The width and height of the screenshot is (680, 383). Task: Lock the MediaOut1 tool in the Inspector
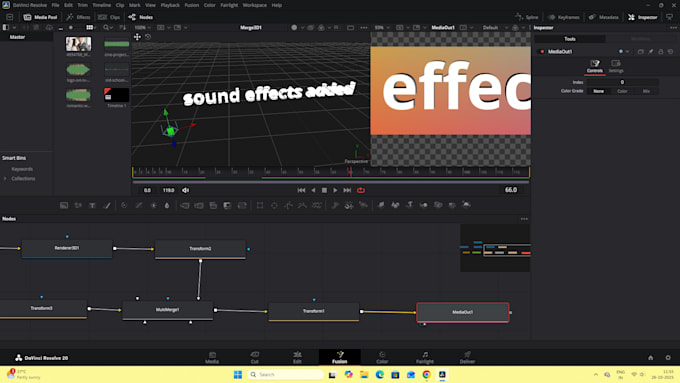[x=660, y=52]
